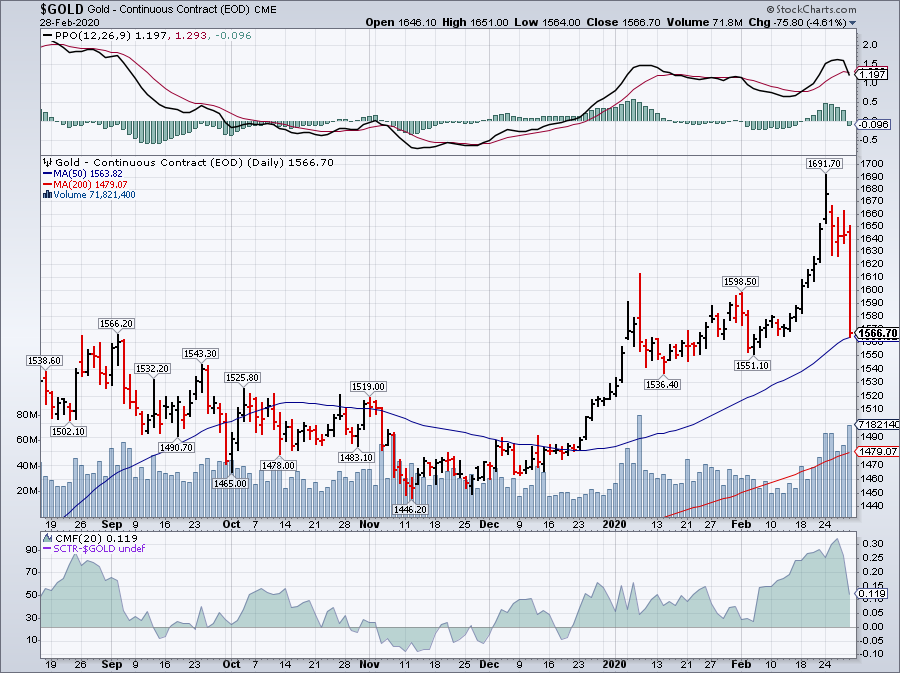
Task: Click the -0.096 histogram axis tag
Action: pyautogui.click(x=874, y=124)
